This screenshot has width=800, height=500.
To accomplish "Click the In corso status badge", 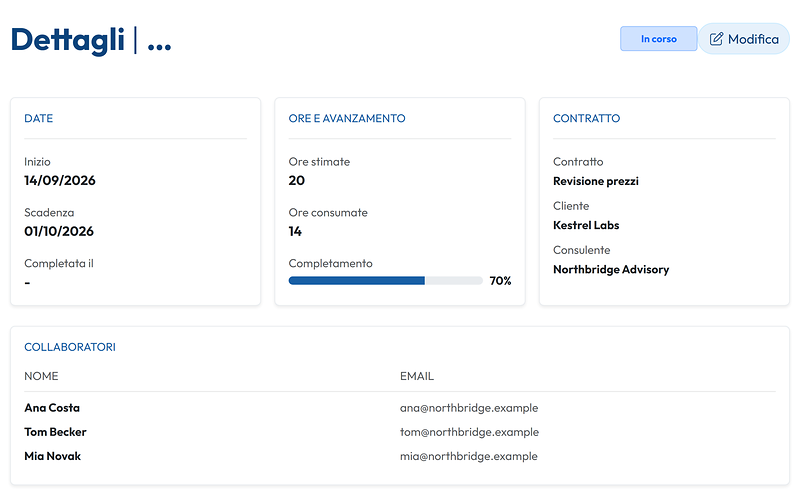I will click(x=658, y=39).
